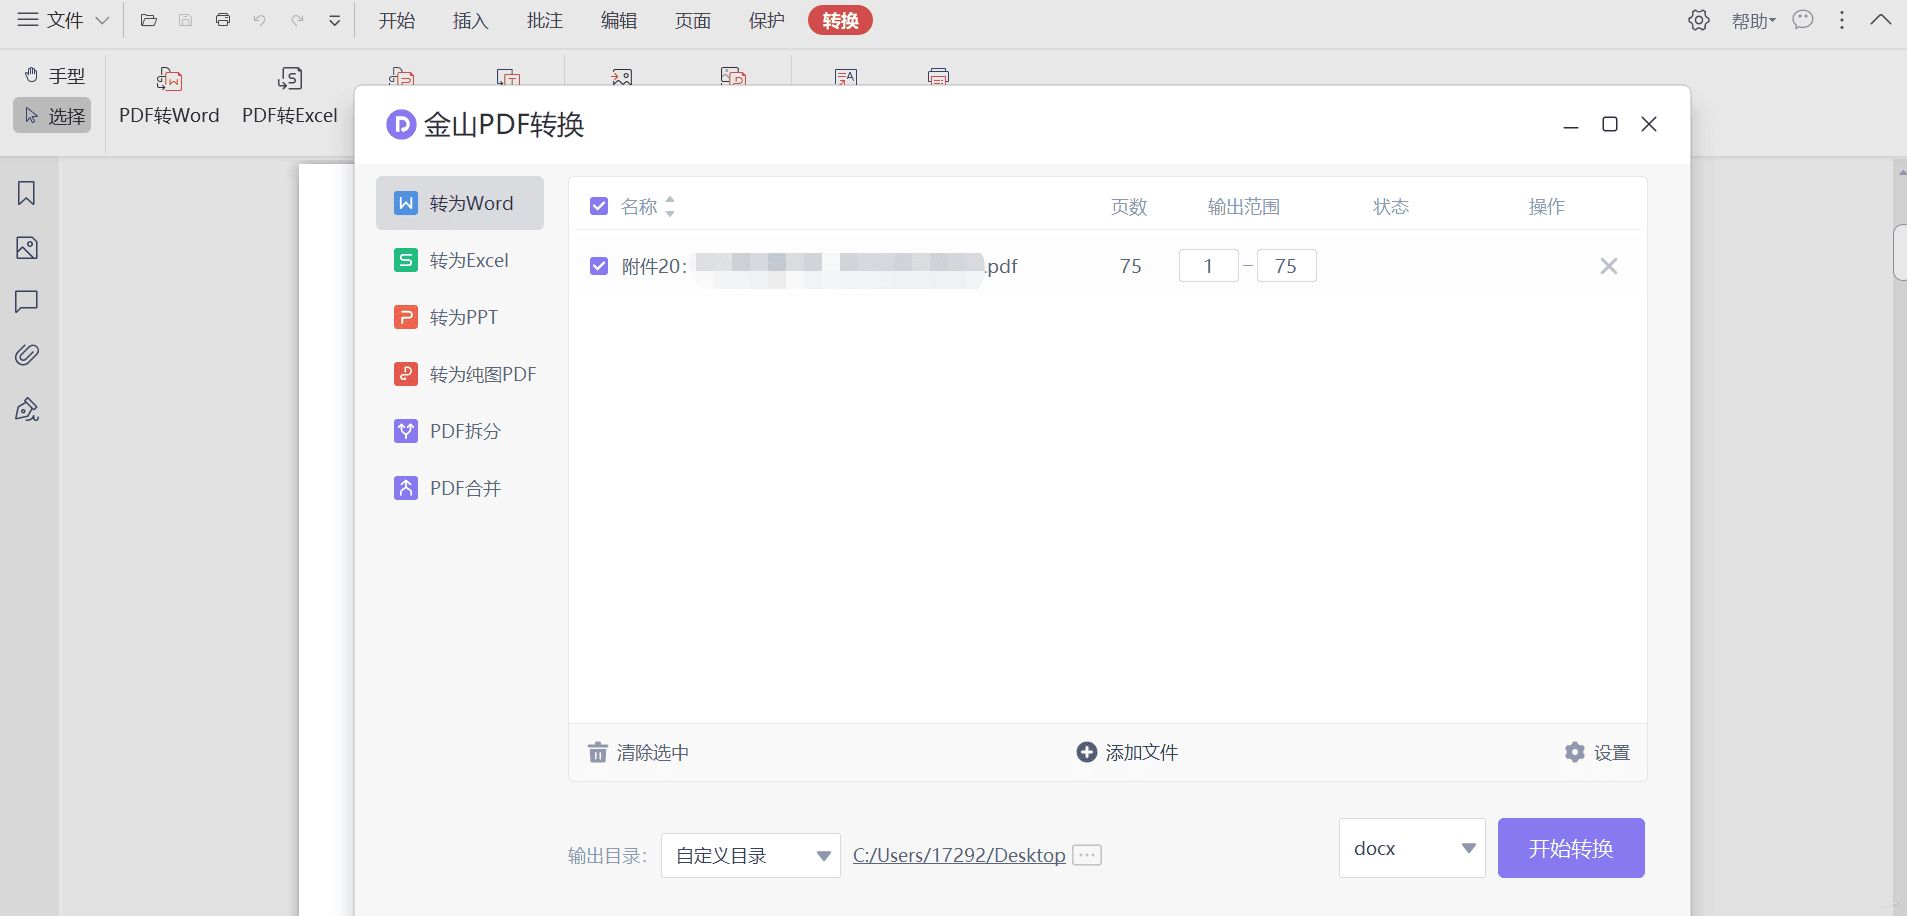This screenshot has width=1907, height=916.
Task: Click the print icon in quick toolbar
Action: point(223,21)
